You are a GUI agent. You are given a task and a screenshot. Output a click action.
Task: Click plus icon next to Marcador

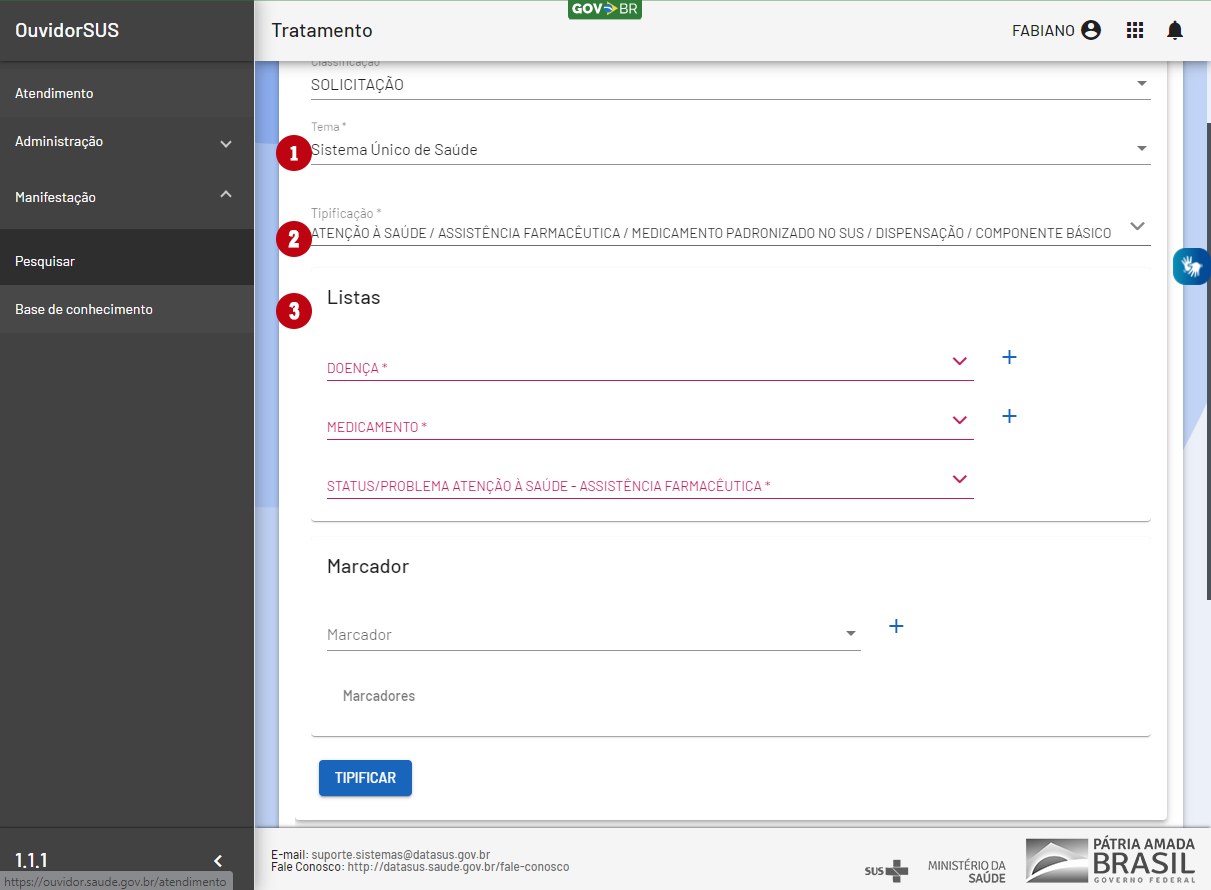coord(896,626)
